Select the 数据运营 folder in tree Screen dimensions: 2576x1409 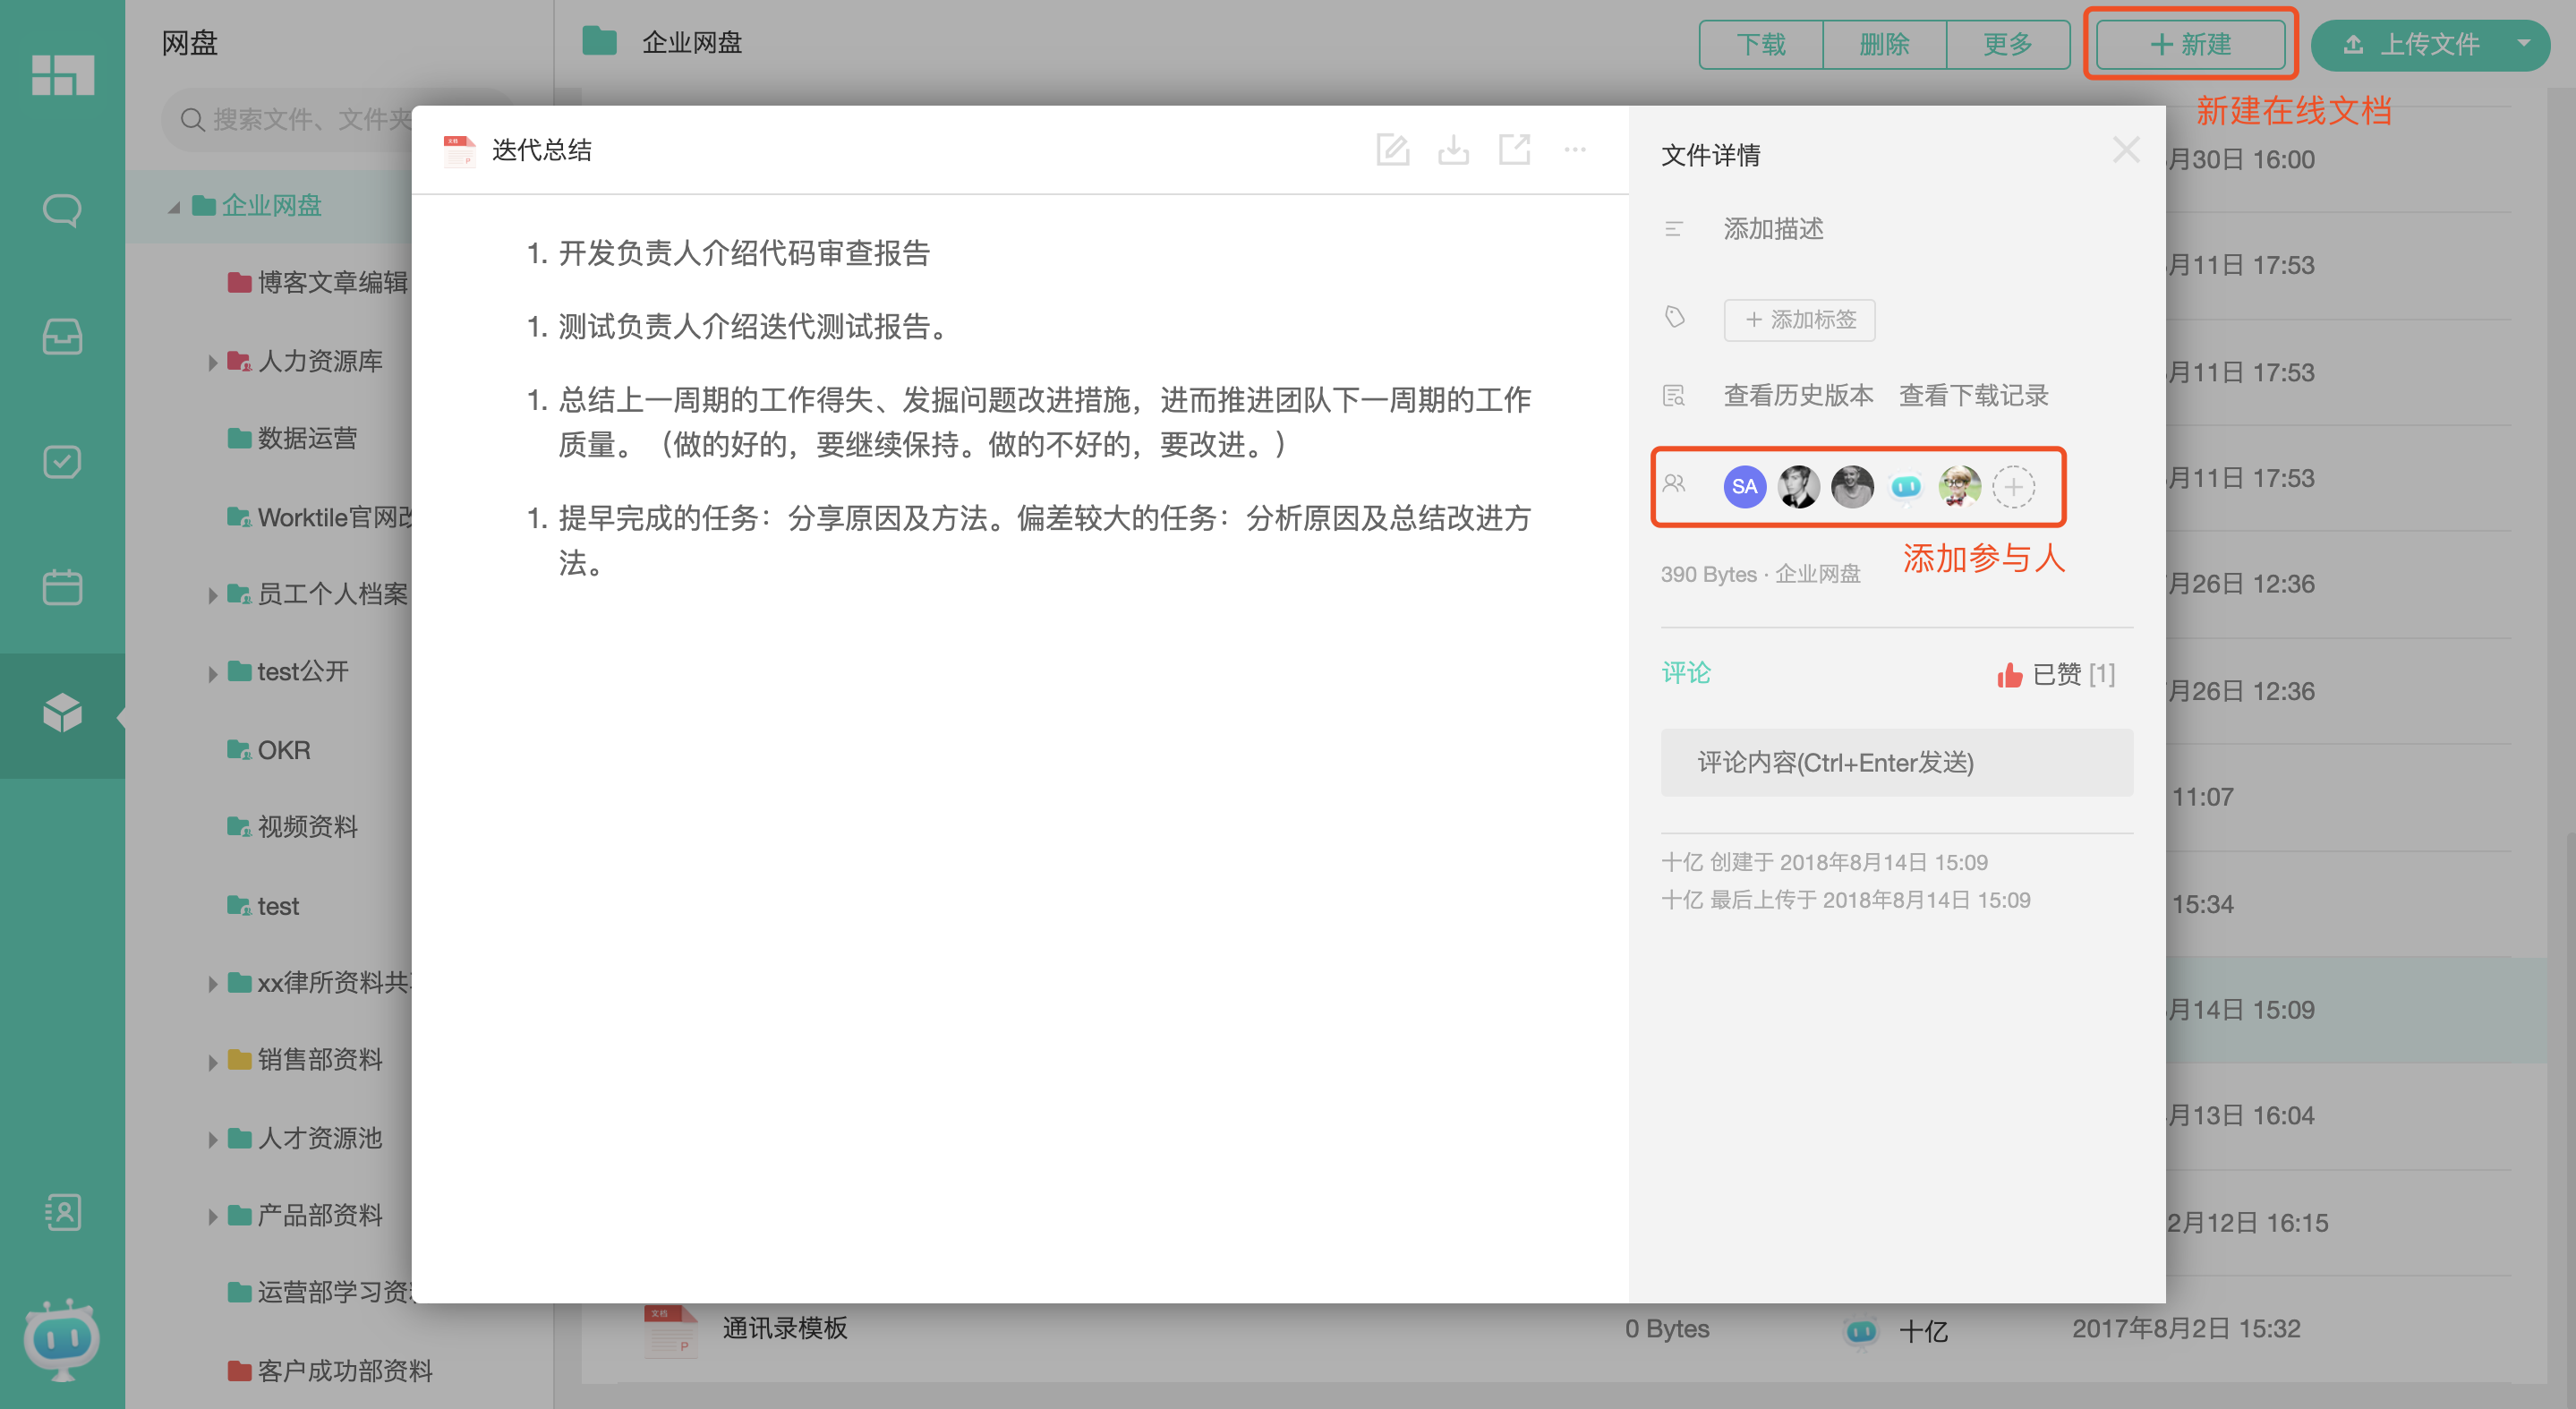(x=306, y=438)
